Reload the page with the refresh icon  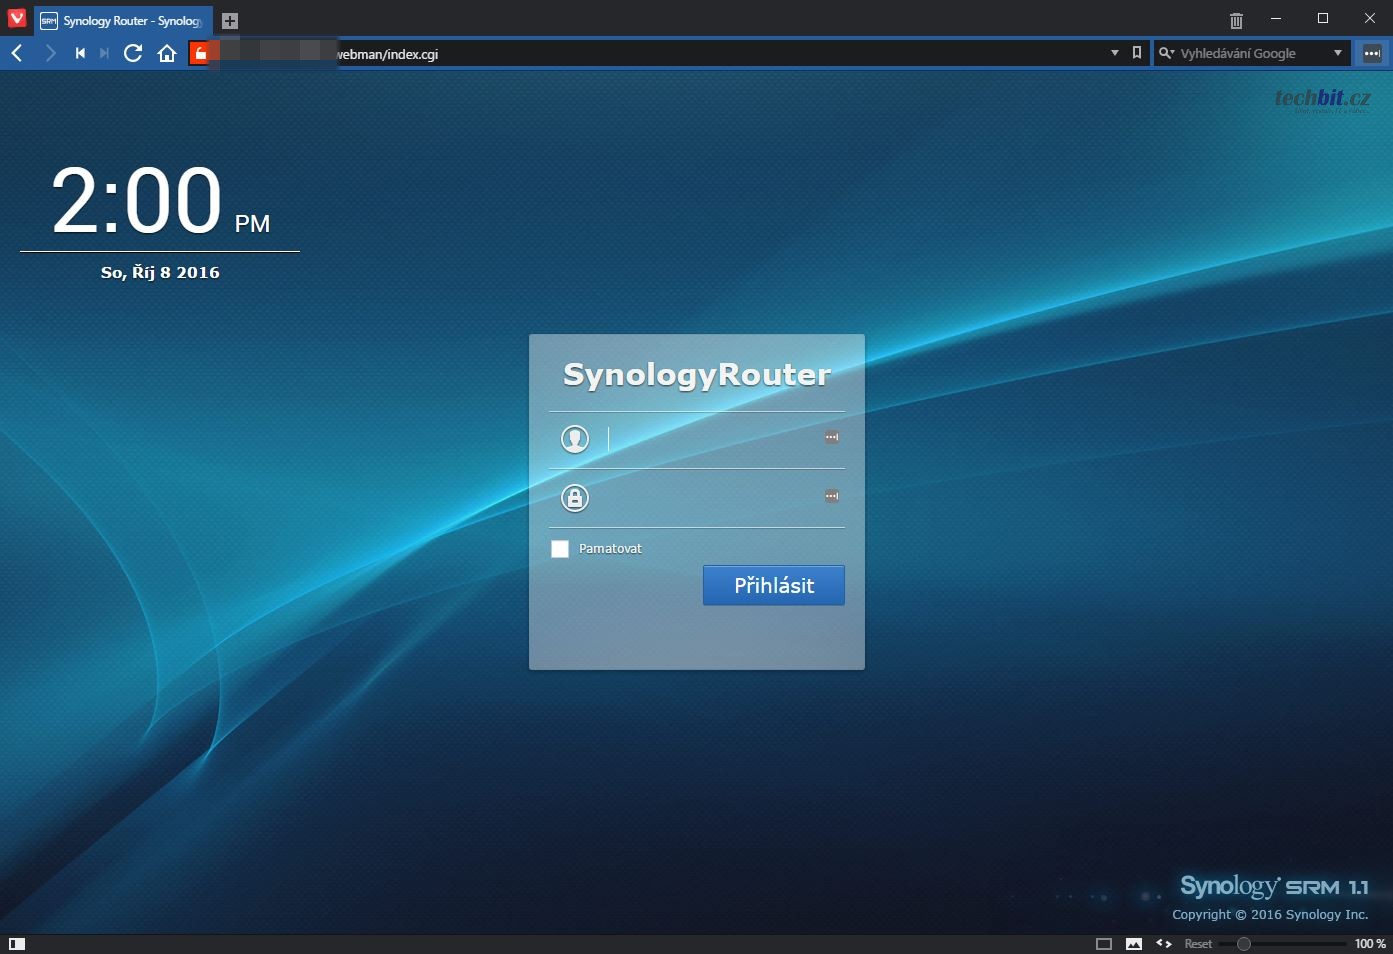click(133, 53)
